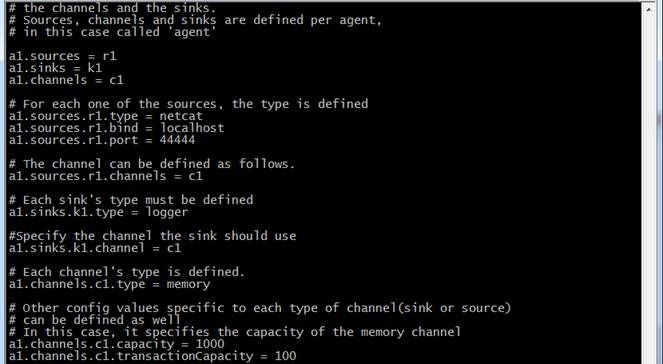The image size is (663, 364).
Task: Place cursor on 'a1.sinks = k1' line
Action: [x=55, y=68]
